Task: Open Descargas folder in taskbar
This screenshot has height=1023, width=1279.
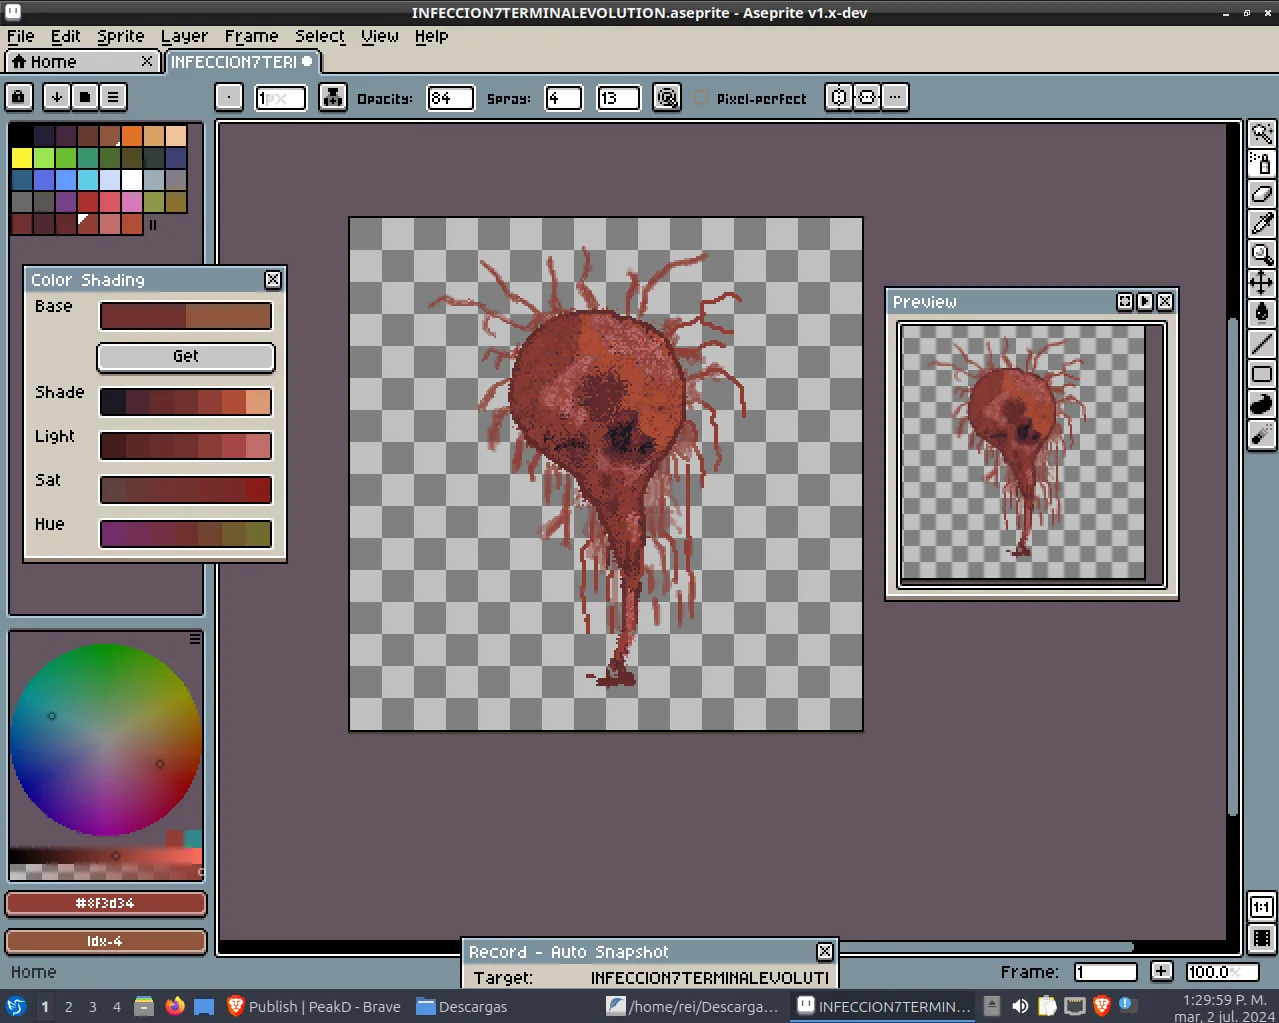Action: click(462, 1007)
